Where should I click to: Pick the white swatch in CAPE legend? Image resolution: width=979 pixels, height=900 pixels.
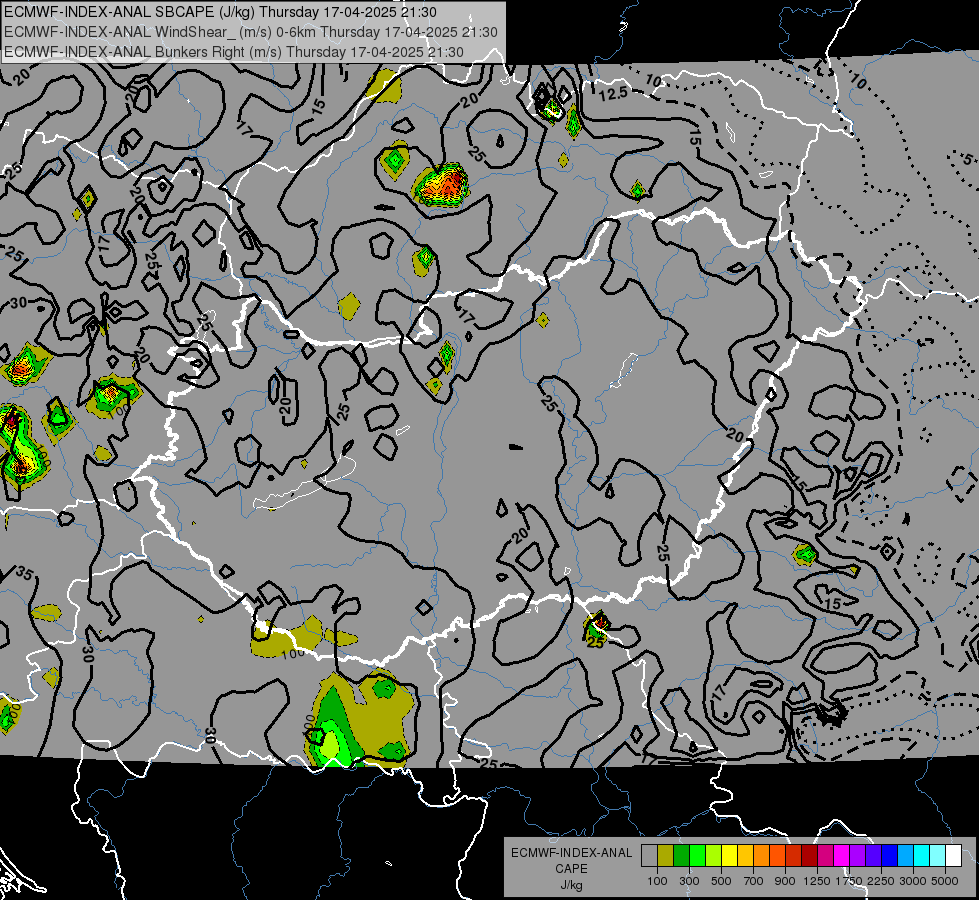(953, 855)
